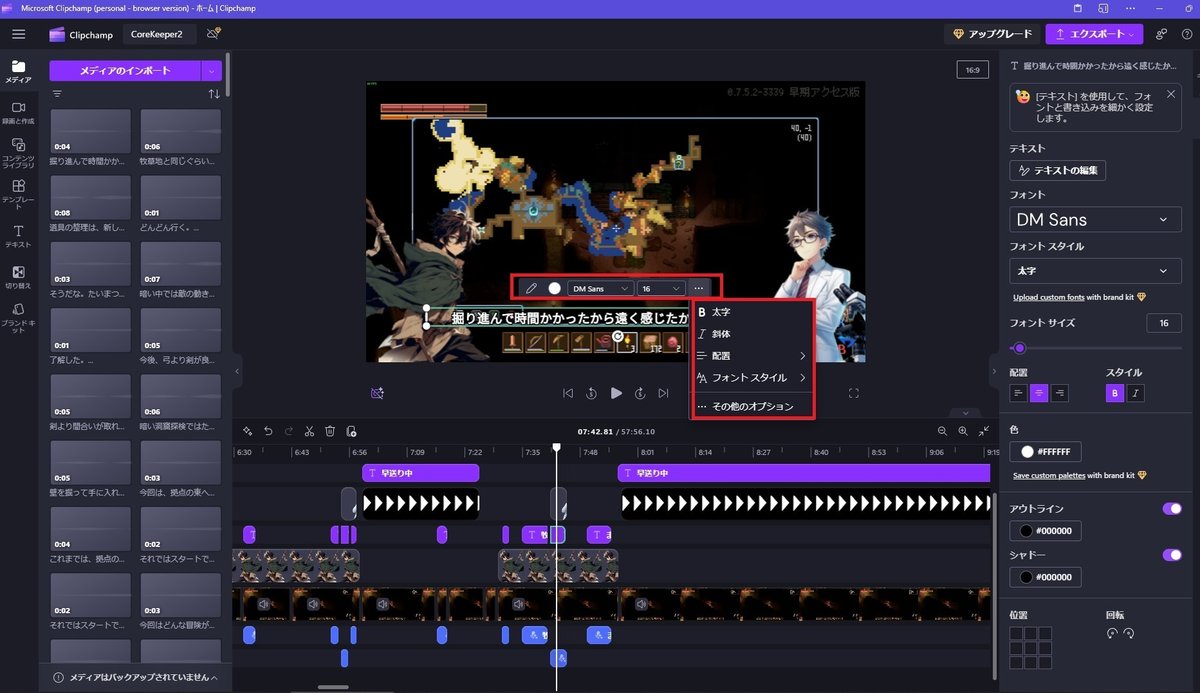Open font size 16 dropdown in floating toolbar

[x=661, y=288]
